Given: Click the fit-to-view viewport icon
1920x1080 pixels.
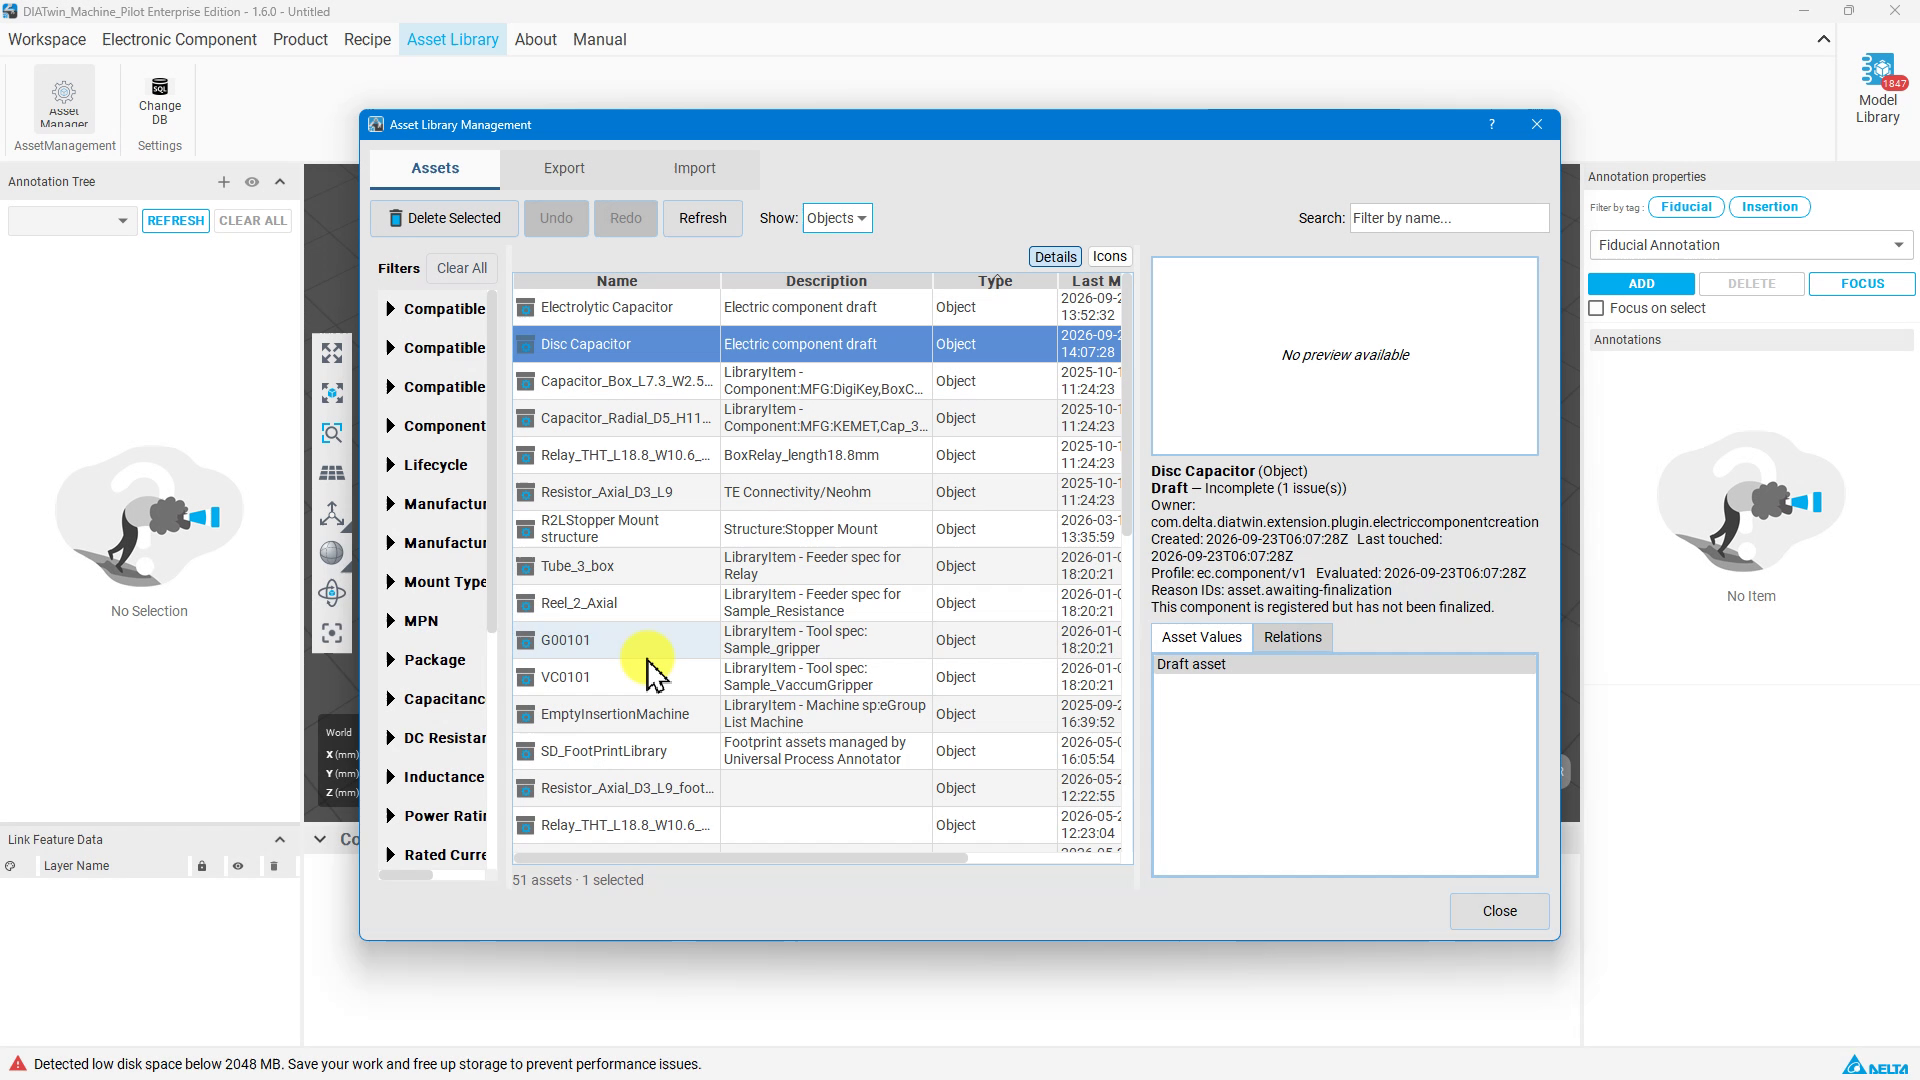Looking at the screenshot, I should (332, 353).
